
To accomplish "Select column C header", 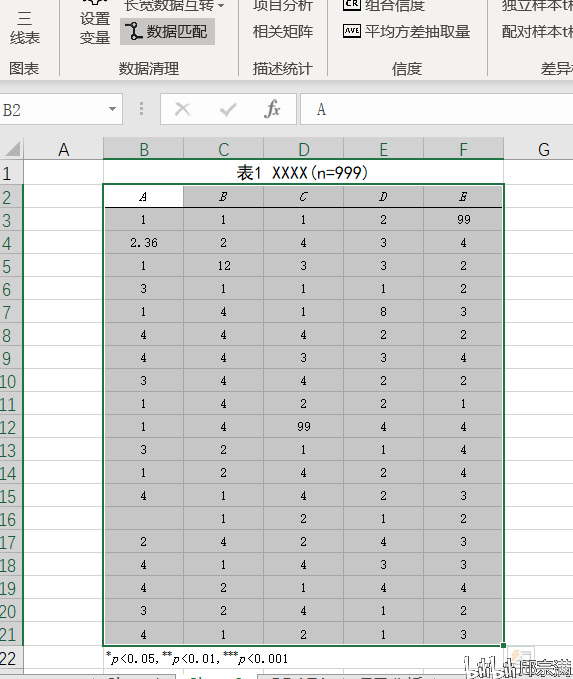I will click(223, 149).
